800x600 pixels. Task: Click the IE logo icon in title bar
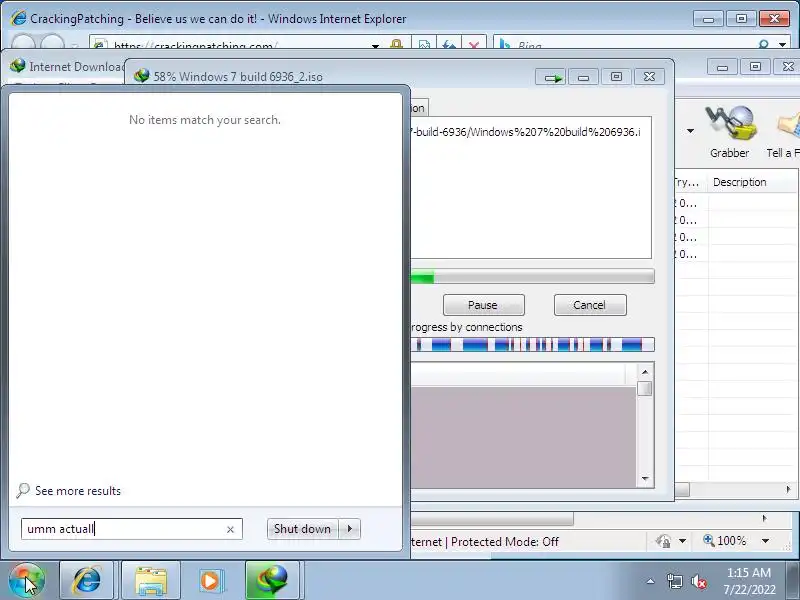click(18, 18)
